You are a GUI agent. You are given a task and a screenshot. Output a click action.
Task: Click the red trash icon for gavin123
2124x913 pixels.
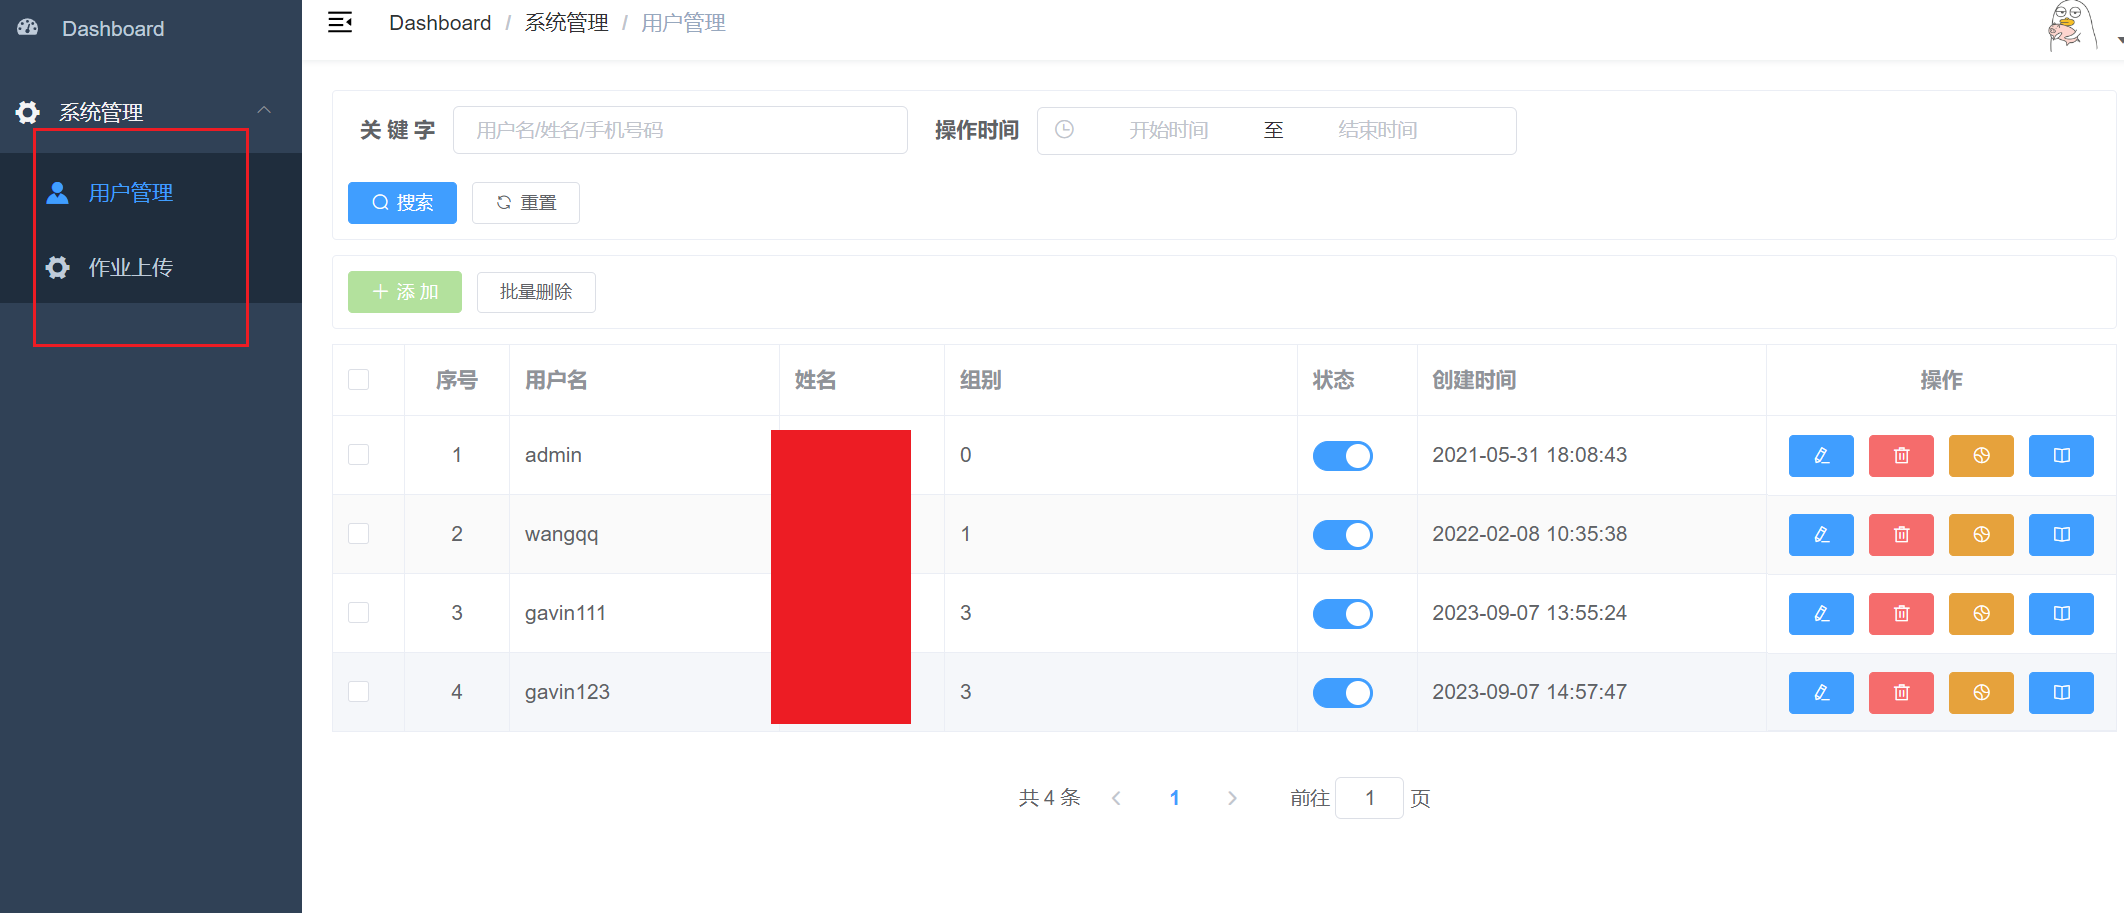pos(1900,693)
